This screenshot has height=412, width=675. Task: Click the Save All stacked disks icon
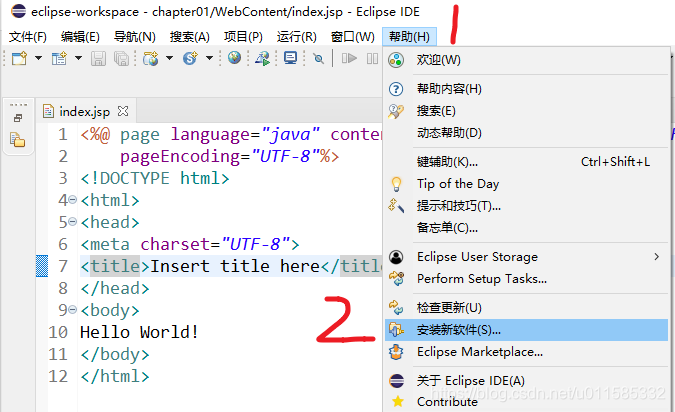coord(121,58)
